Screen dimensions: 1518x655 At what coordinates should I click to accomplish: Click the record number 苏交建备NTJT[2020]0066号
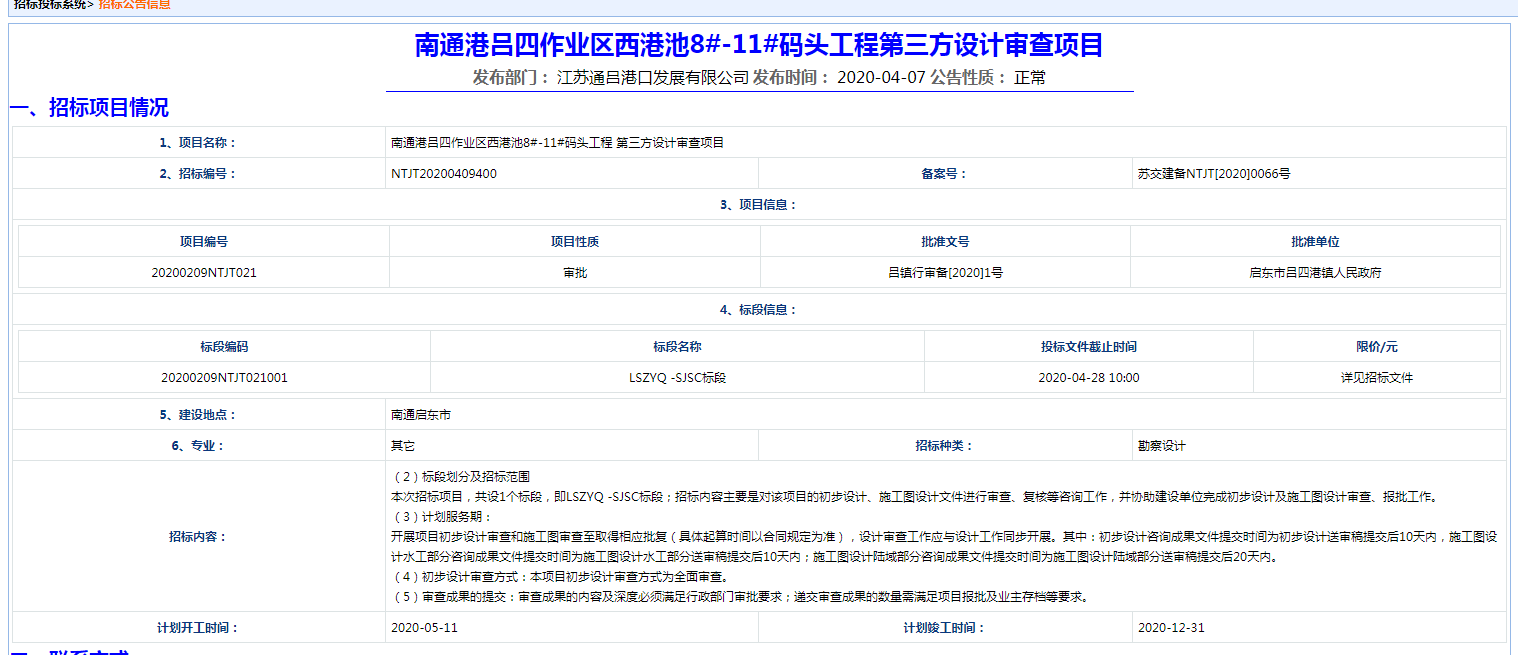pos(1213,174)
